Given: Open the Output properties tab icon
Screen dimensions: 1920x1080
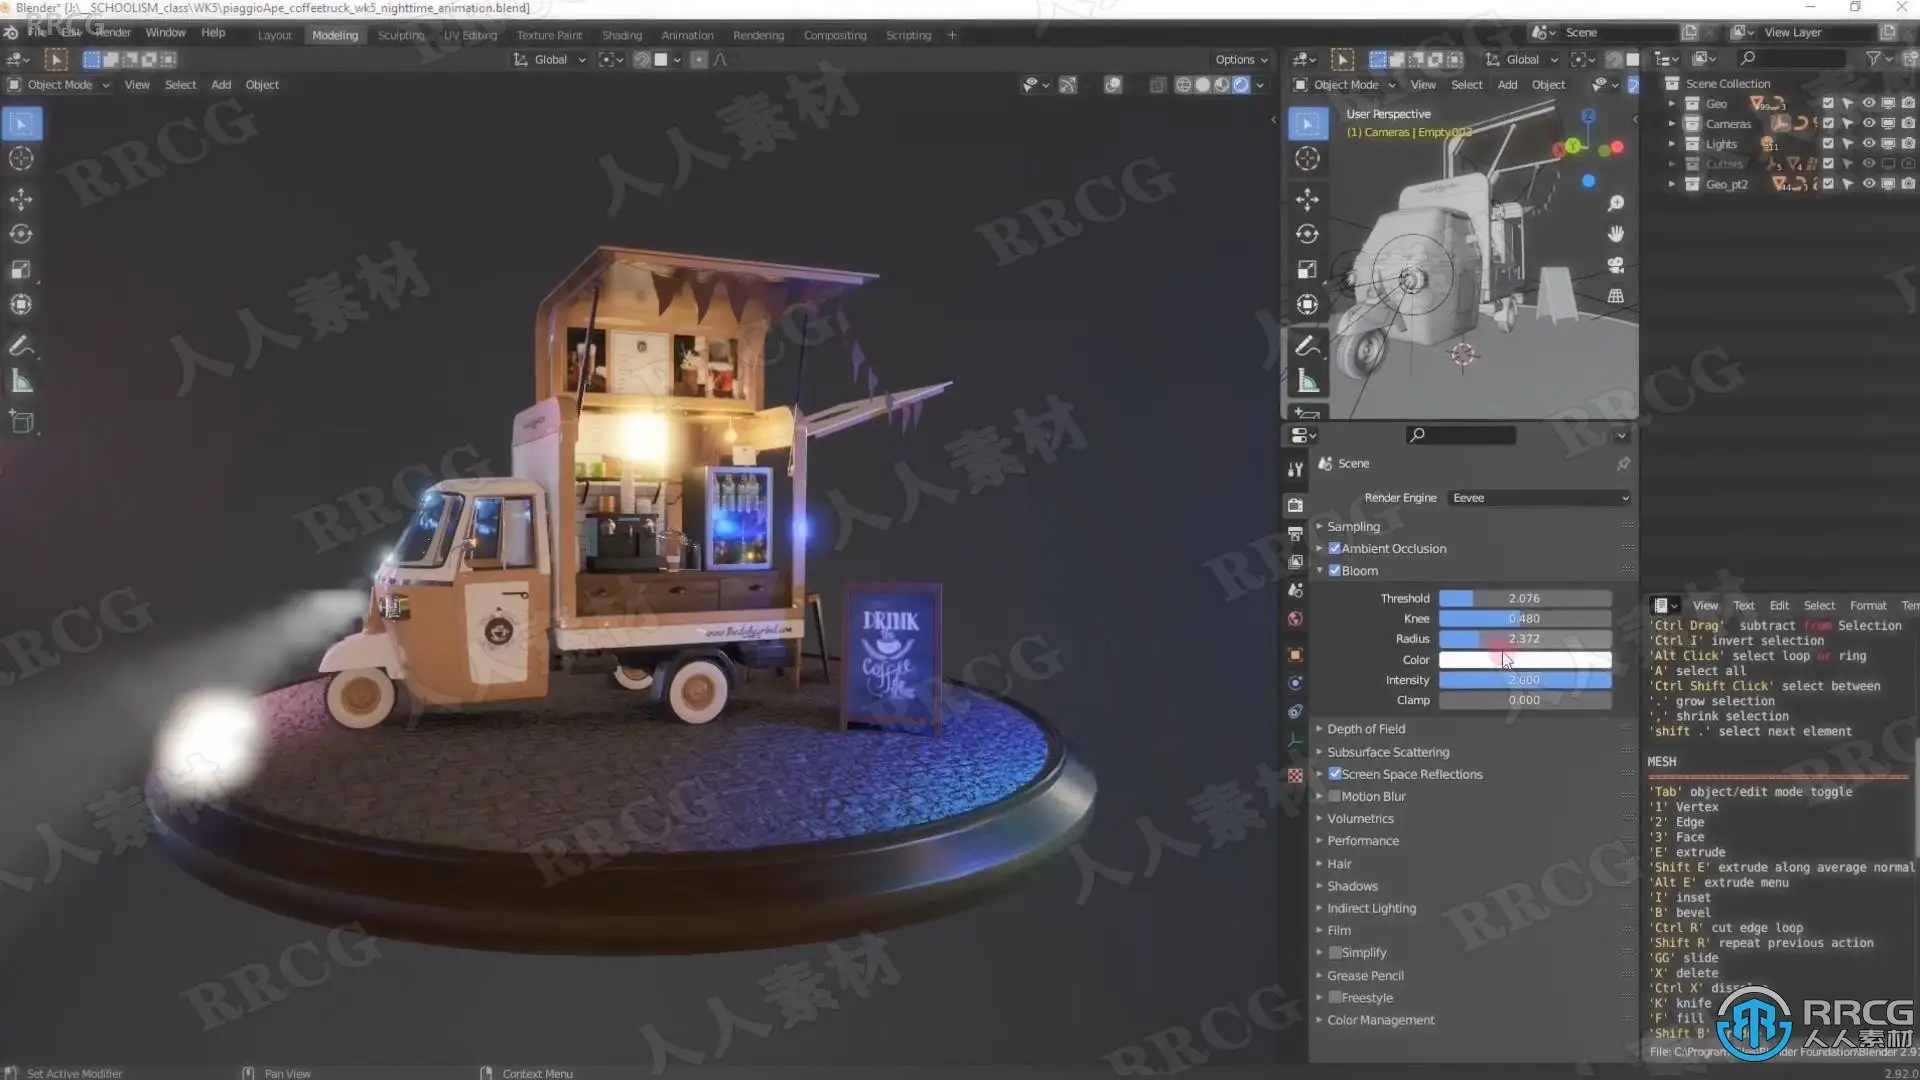Looking at the screenshot, I should coord(1295,534).
